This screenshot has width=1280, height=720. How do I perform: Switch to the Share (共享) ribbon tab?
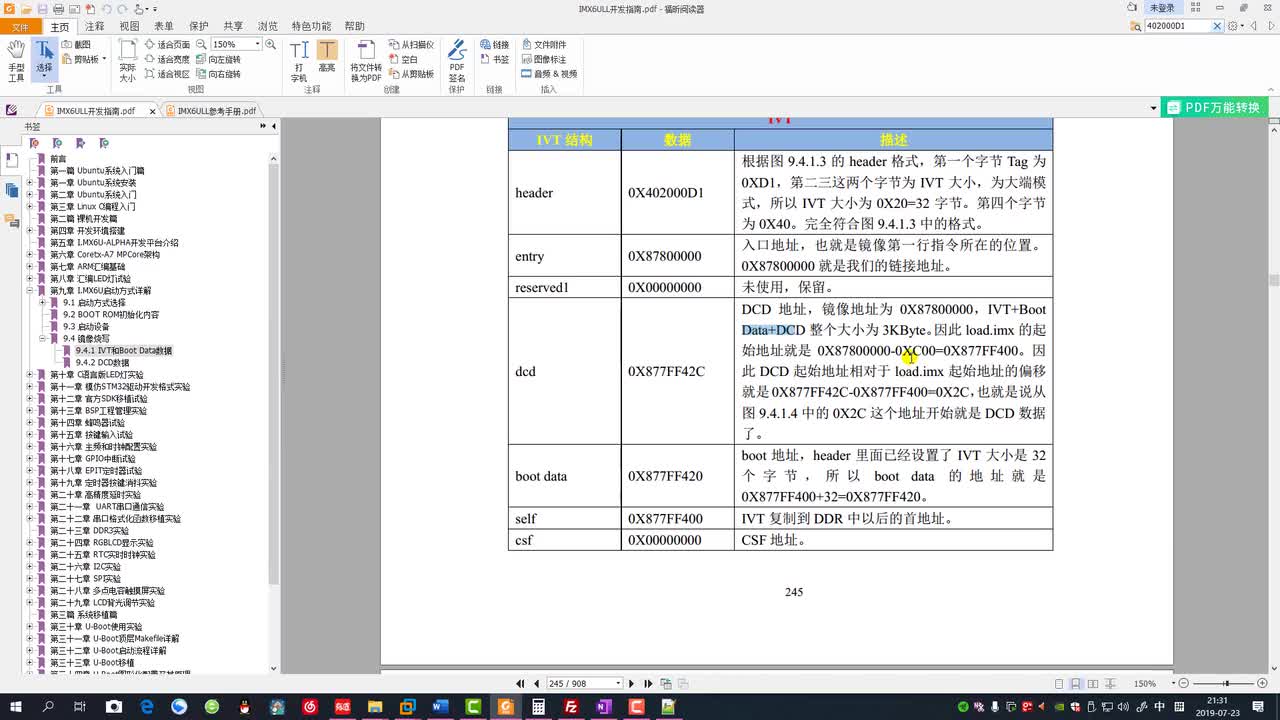[x=233, y=27]
